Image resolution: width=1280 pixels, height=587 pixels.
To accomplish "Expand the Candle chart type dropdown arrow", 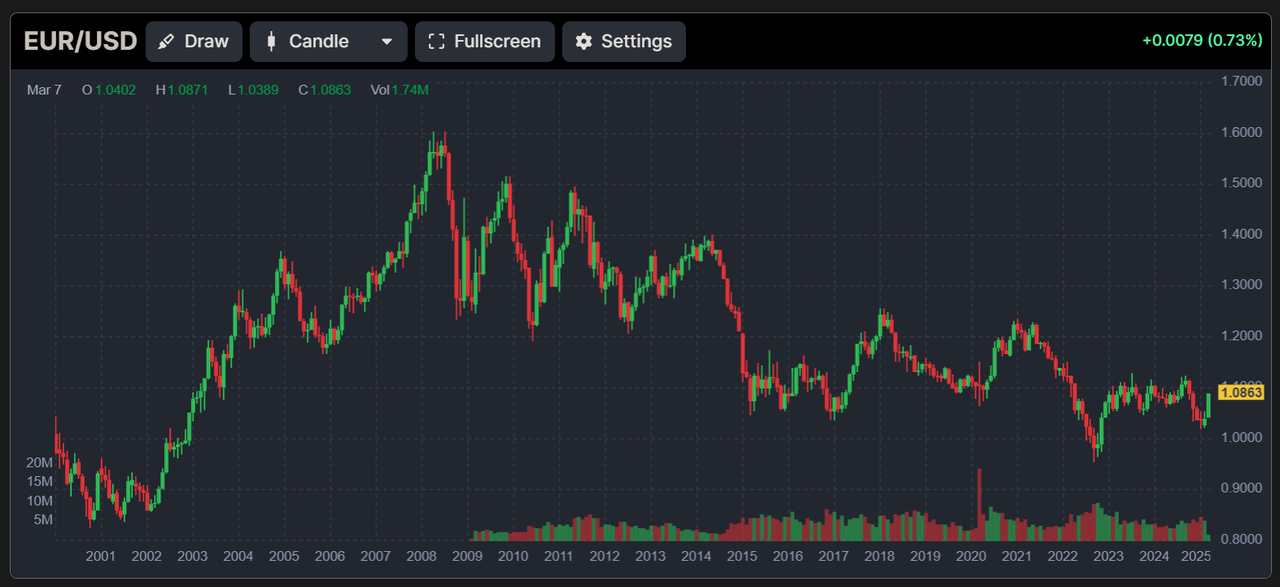I will click(387, 42).
